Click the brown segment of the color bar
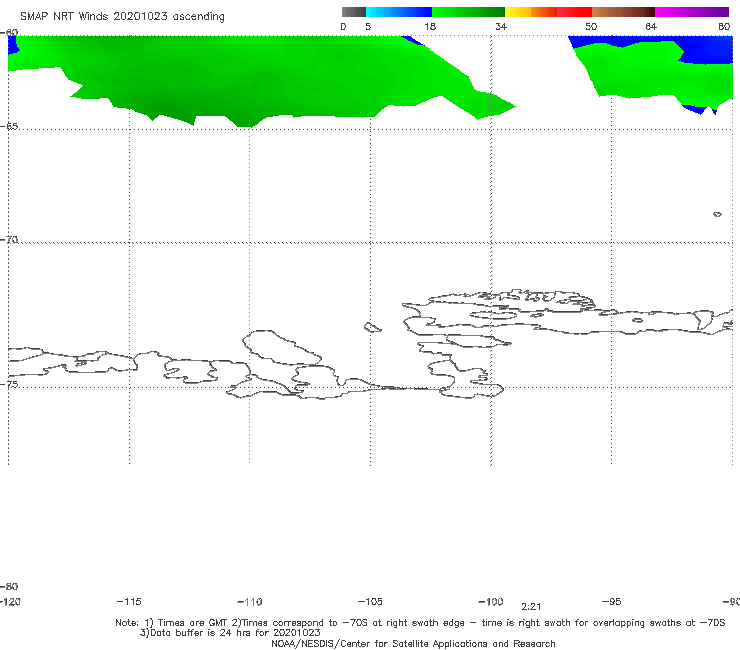The image size is (740, 650). pyautogui.click(x=623, y=12)
